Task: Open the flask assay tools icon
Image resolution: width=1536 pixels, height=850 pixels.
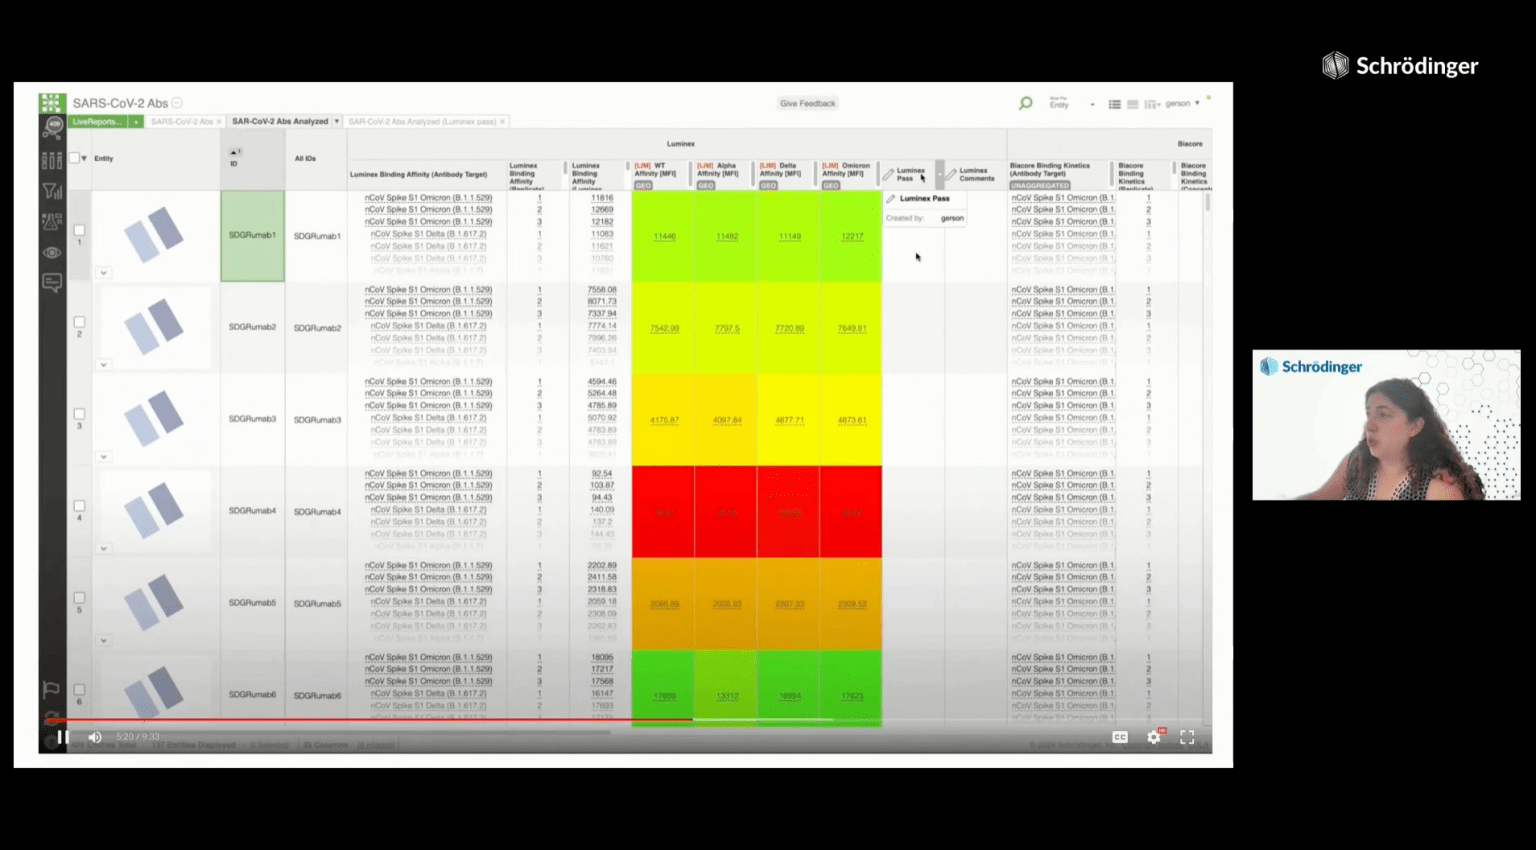Action: click(52, 222)
